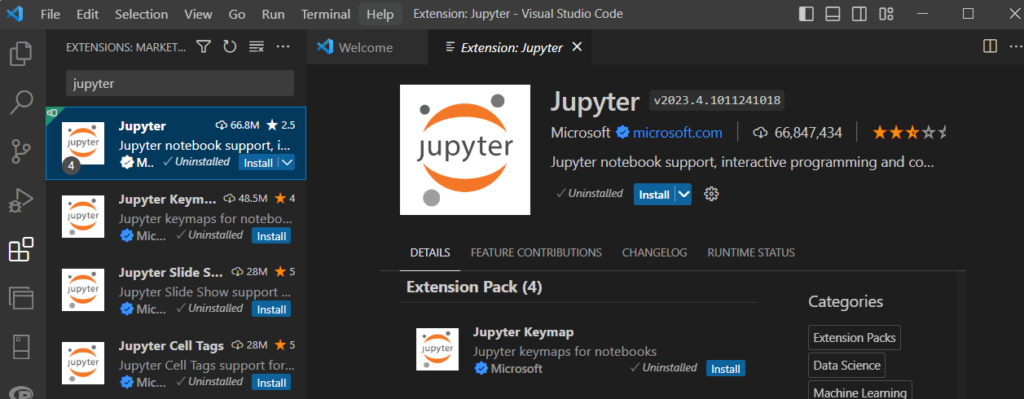The height and width of the screenshot is (399, 1024).
Task: Open the Help menu
Action: coord(380,14)
